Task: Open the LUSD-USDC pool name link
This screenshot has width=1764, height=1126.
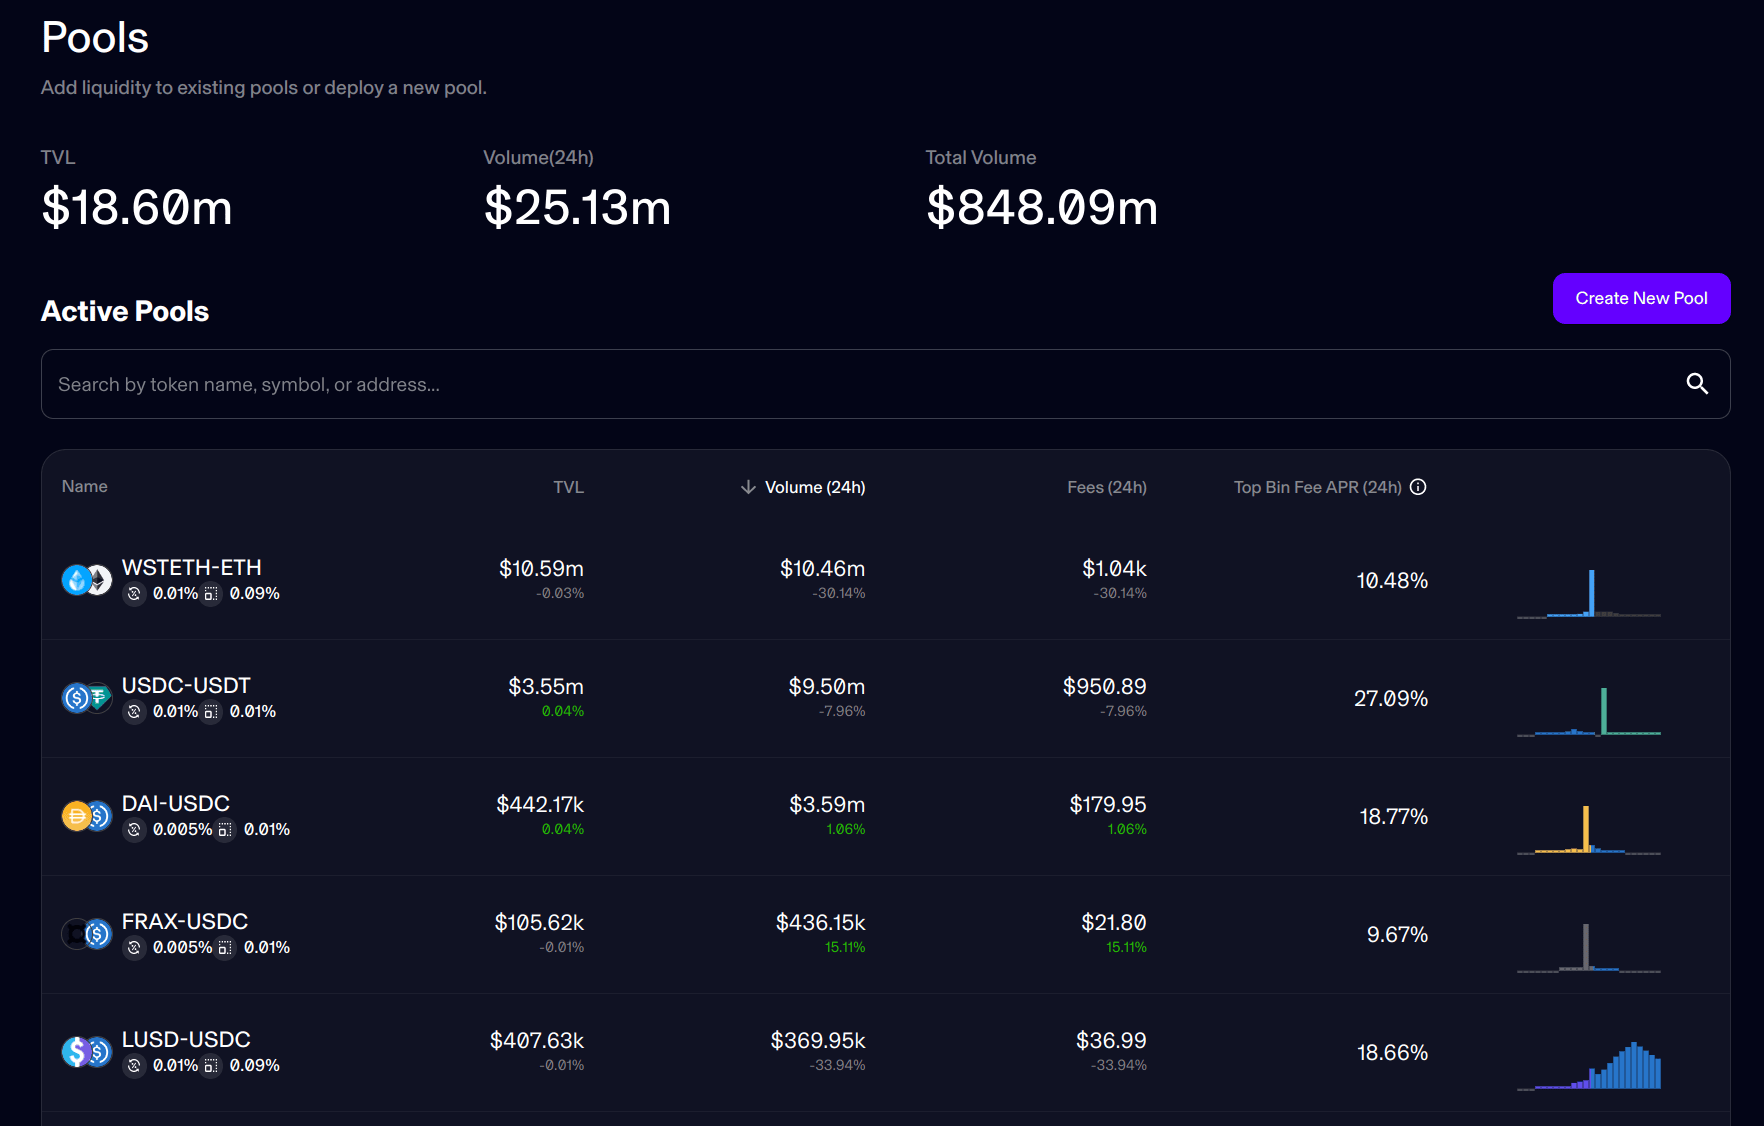Action: 186,1039
